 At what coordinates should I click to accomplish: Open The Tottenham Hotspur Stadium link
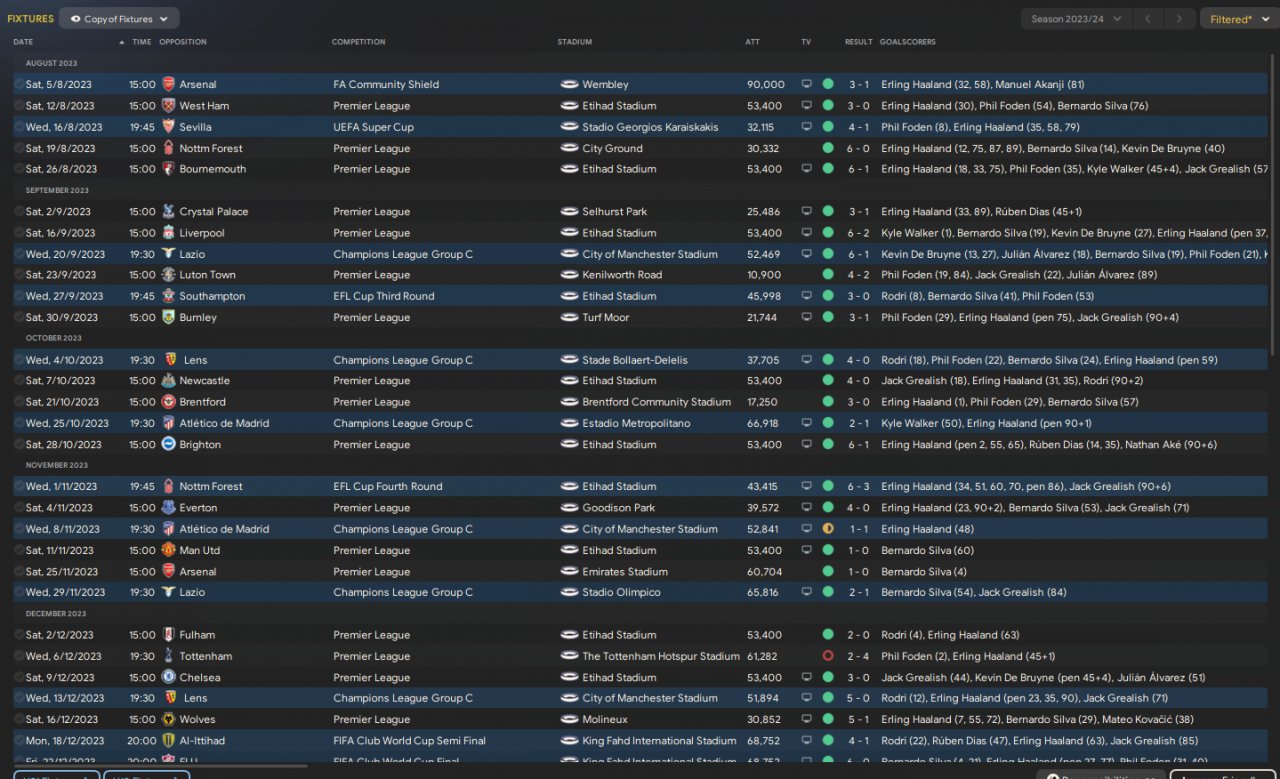(661, 656)
